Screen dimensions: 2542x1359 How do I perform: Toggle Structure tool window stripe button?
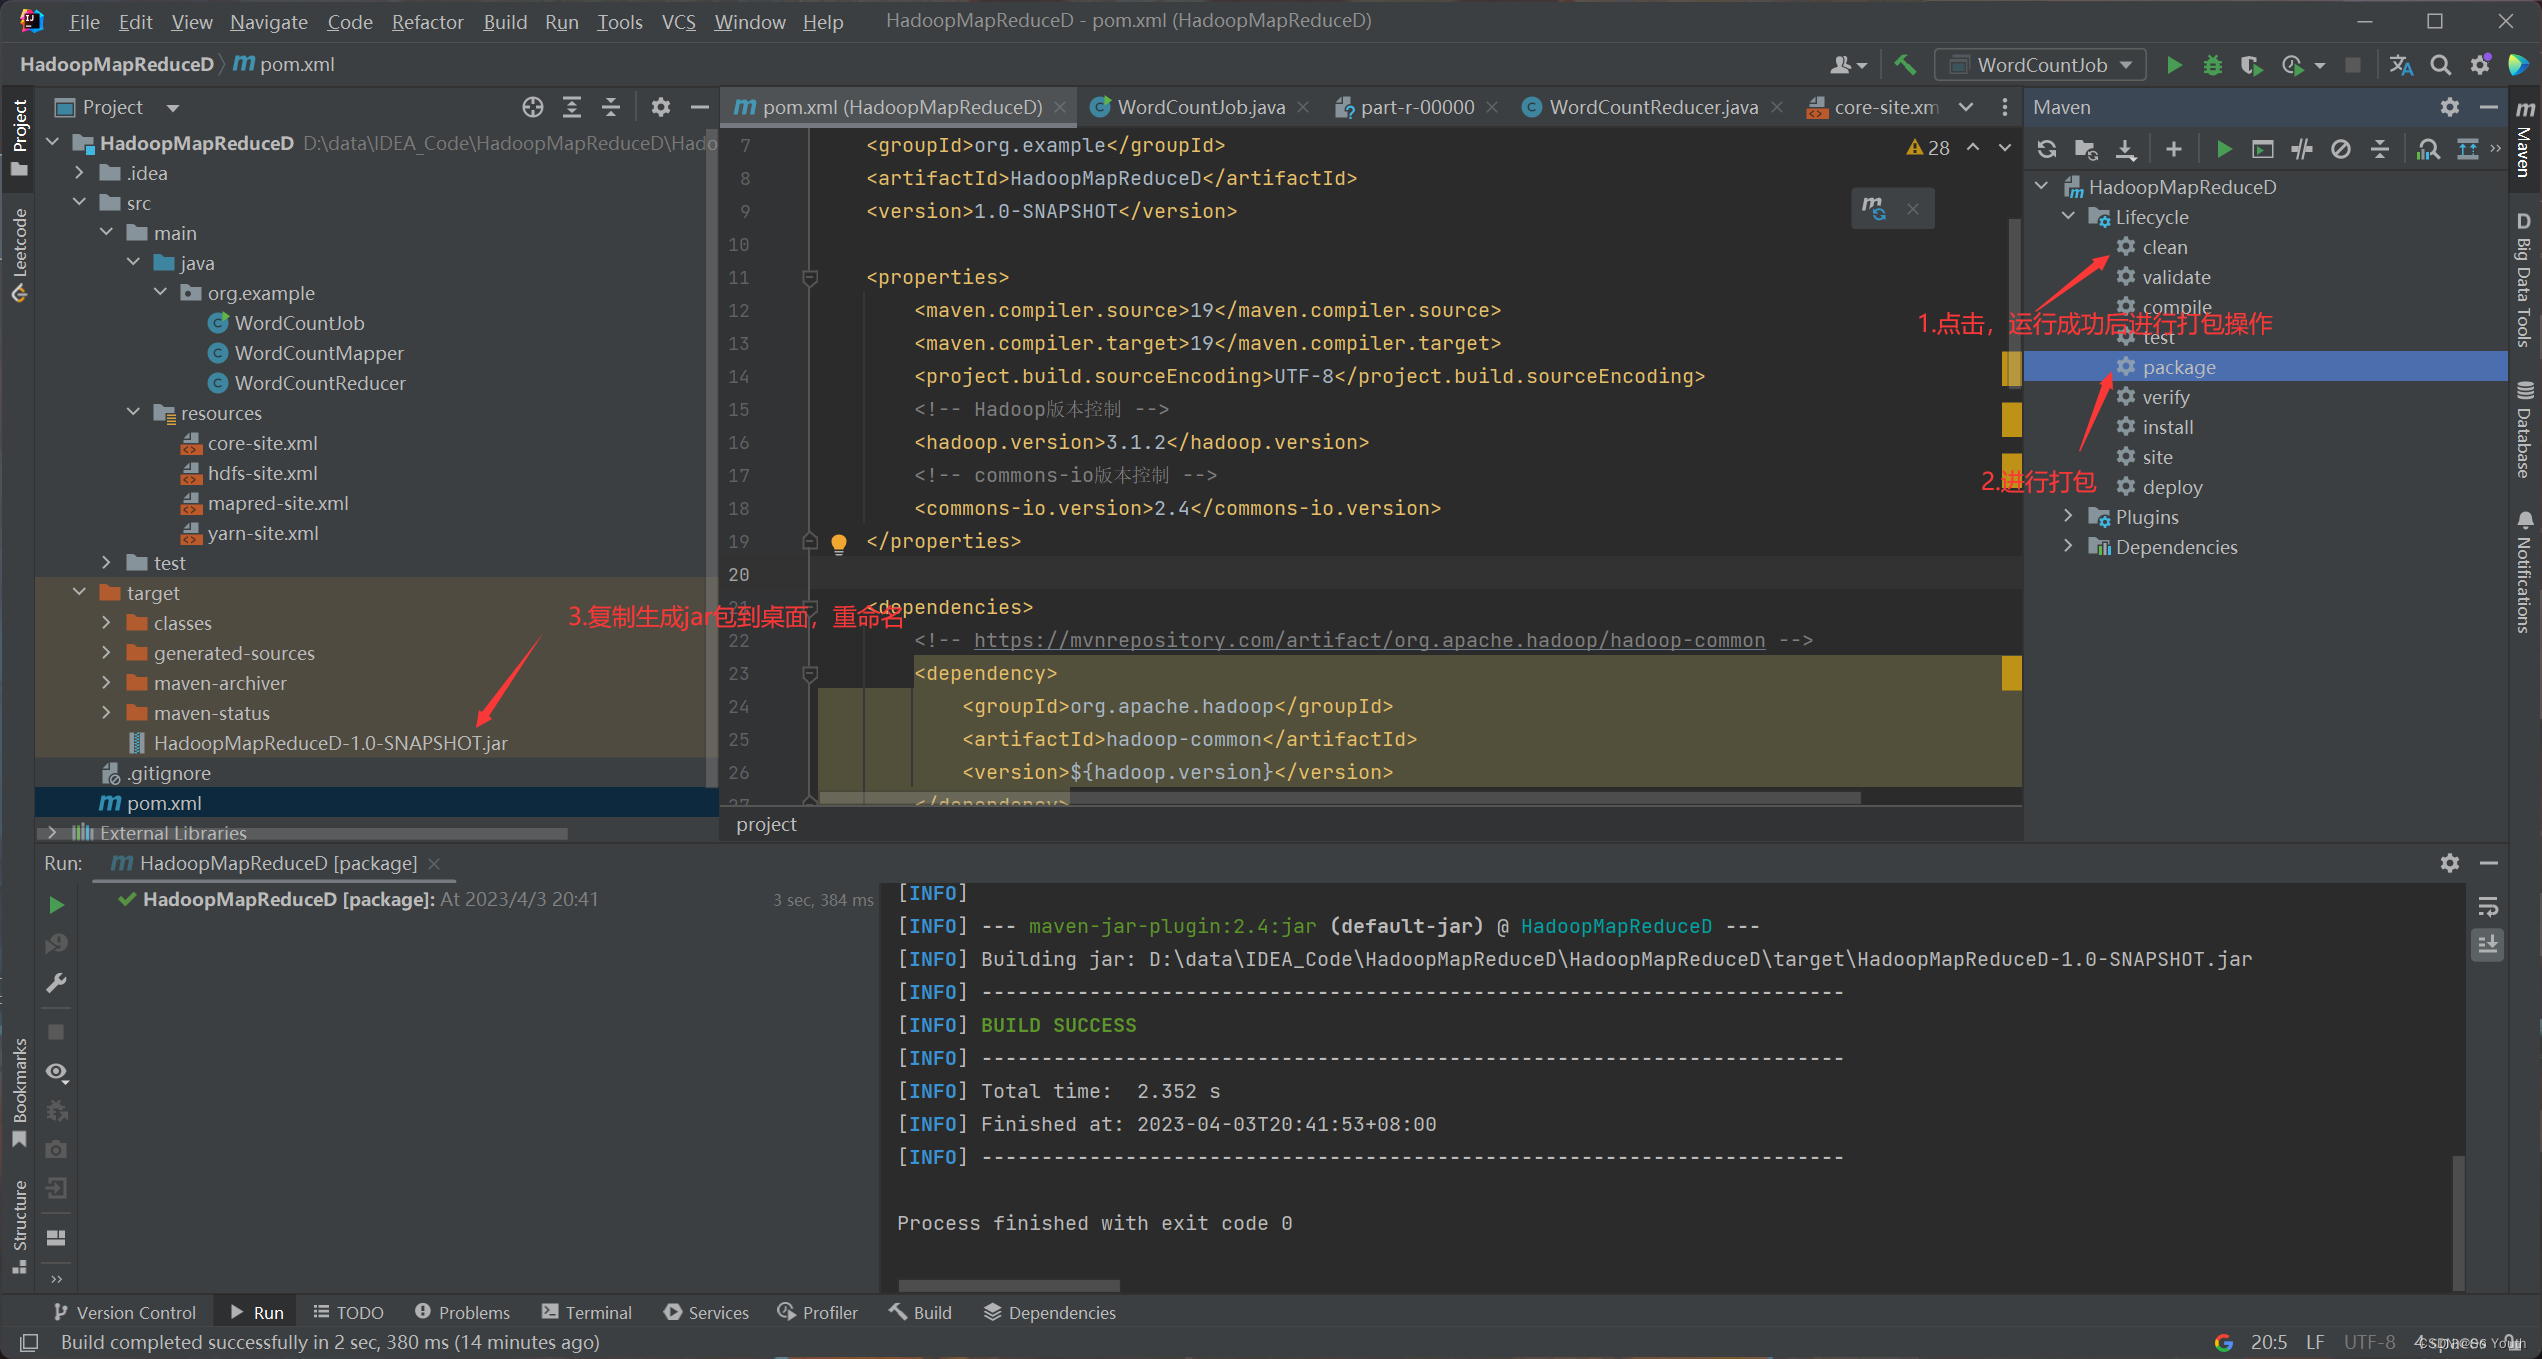point(19,1226)
